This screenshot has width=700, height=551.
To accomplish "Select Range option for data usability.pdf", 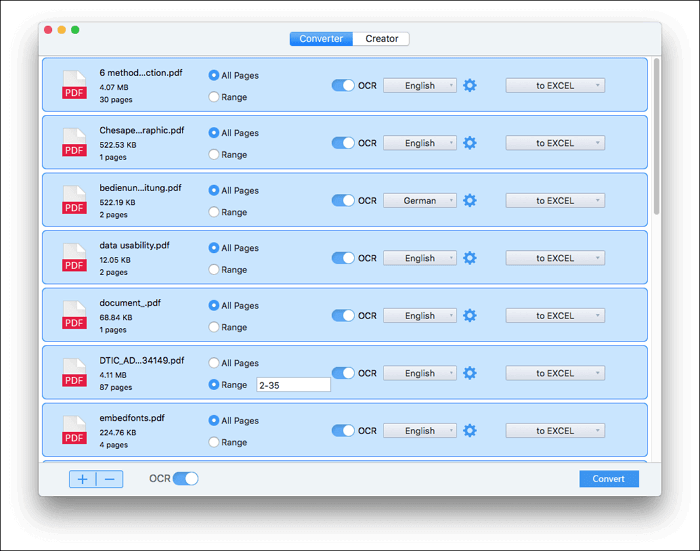I will point(214,270).
